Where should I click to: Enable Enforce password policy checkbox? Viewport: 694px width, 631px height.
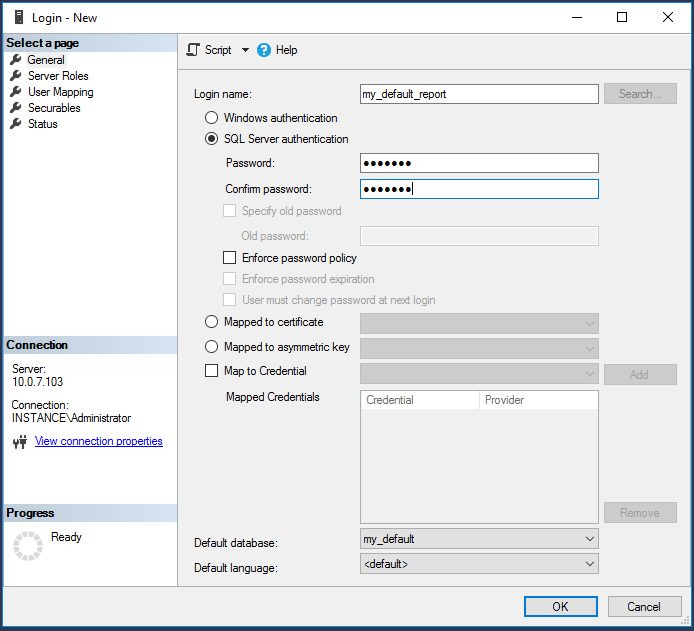(230, 258)
